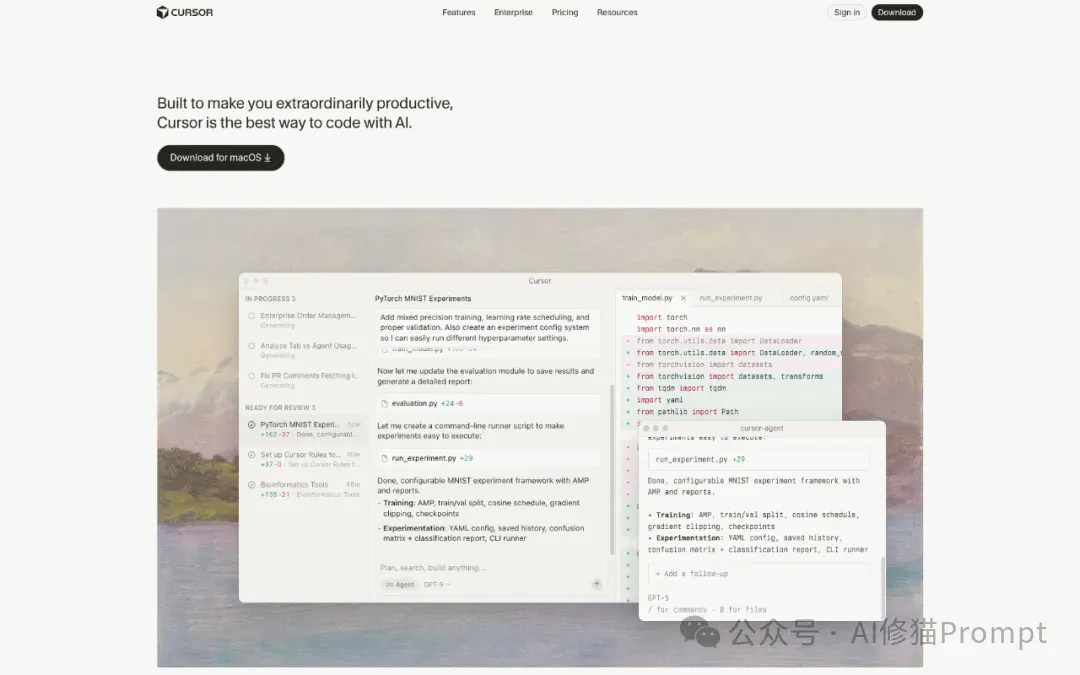The height and width of the screenshot is (675, 1080).
Task: Click the Download button in header
Action: (897, 12)
